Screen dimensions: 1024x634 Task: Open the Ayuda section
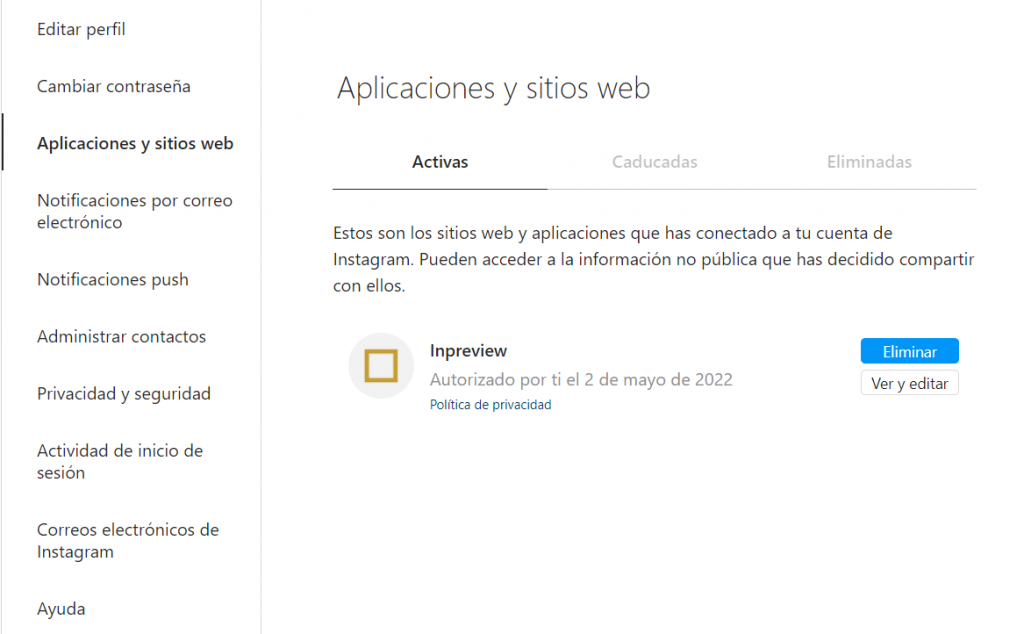(x=61, y=609)
